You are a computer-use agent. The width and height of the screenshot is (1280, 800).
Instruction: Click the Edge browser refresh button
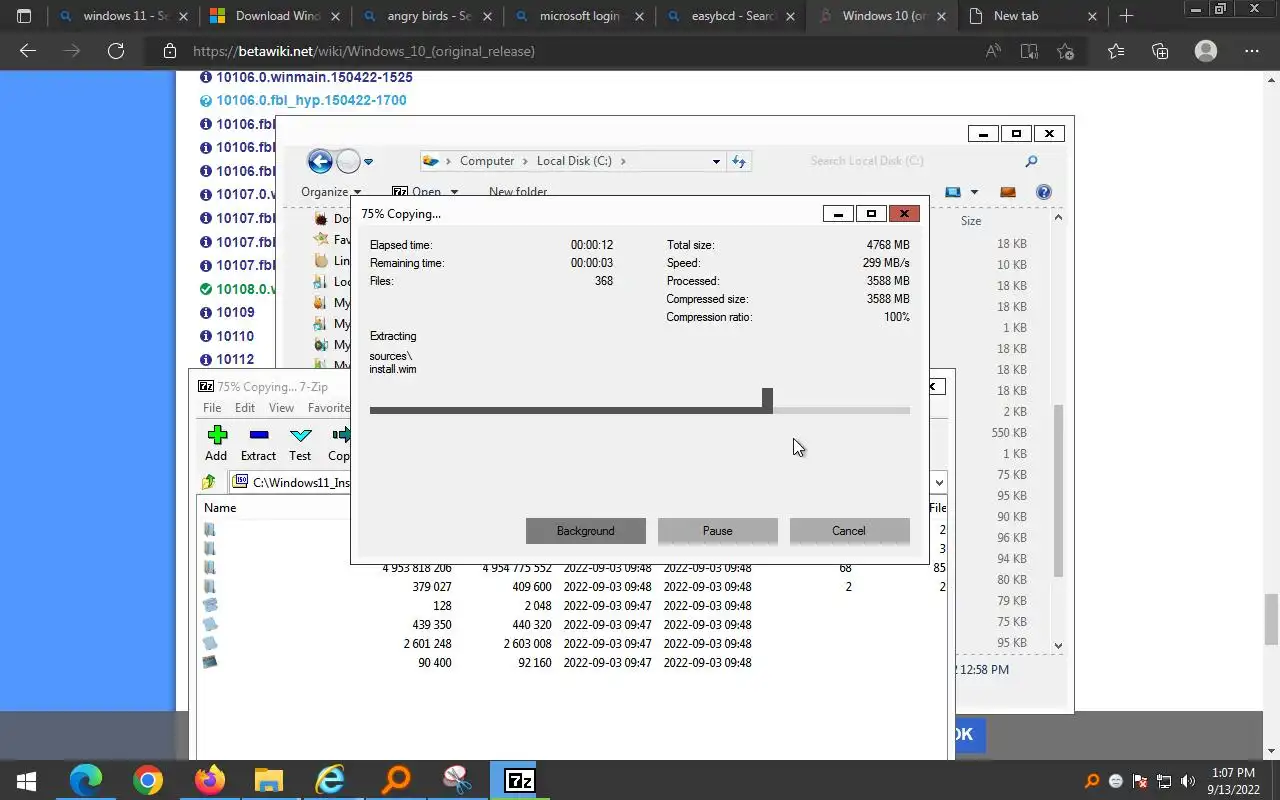pos(115,51)
